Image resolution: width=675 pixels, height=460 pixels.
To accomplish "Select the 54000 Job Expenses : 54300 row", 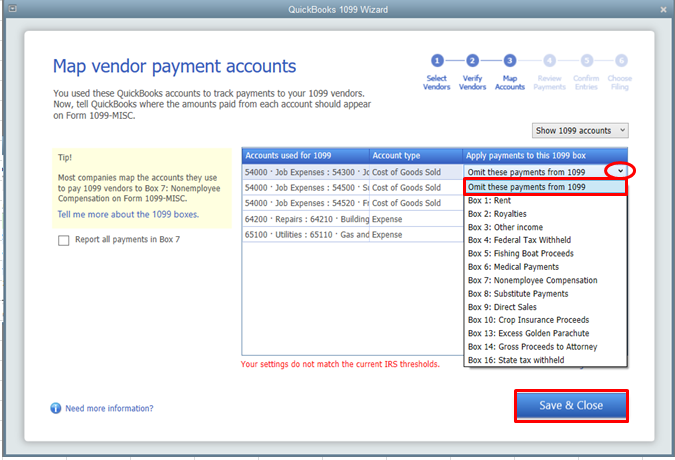I will tap(352, 172).
